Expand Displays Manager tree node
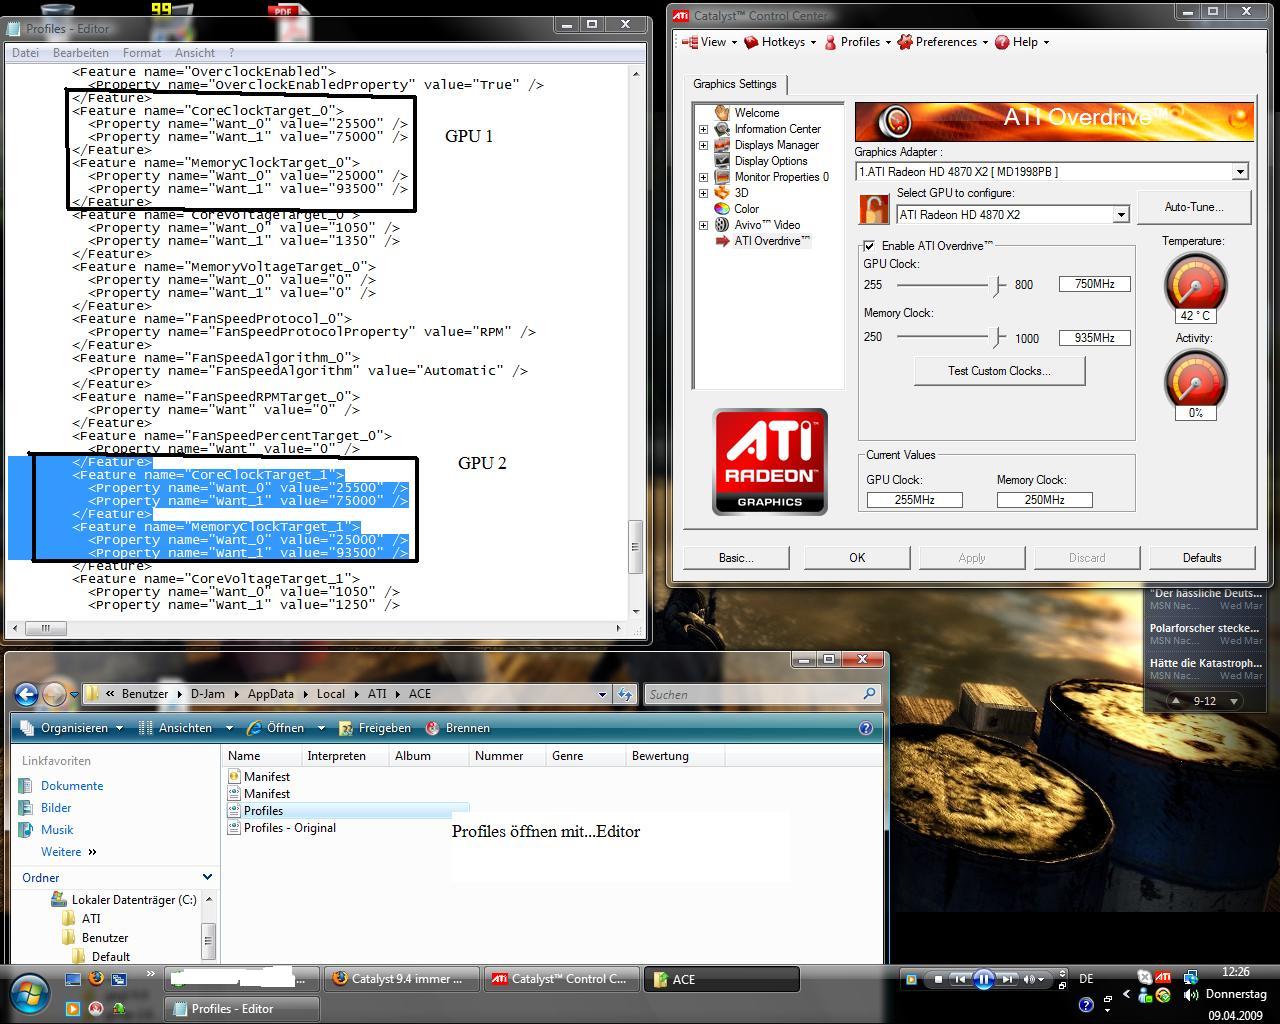The width and height of the screenshot is (1280, 1024). point(703,145)
